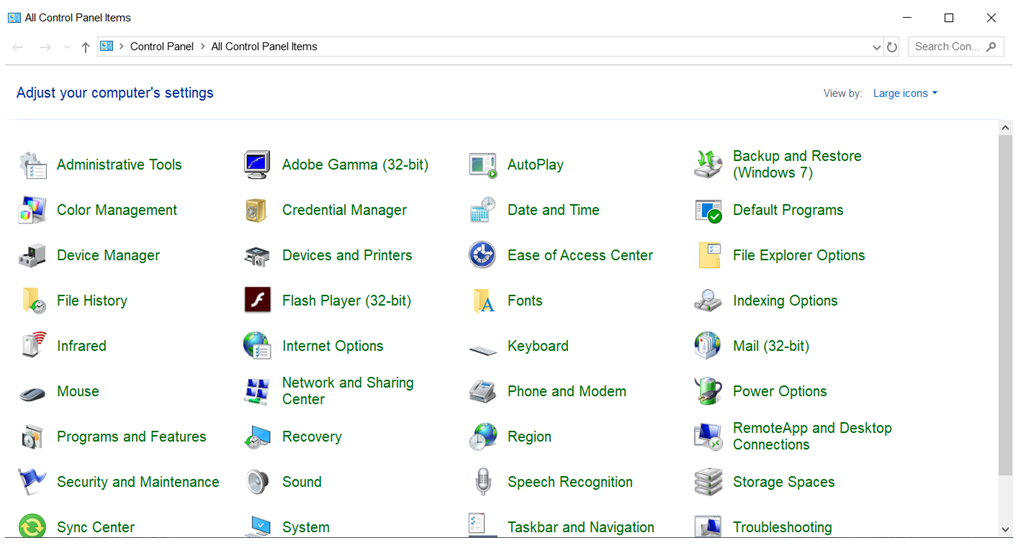Open the Flash Player icon
Screen dimensions: 1031x556
click(258, 301)
